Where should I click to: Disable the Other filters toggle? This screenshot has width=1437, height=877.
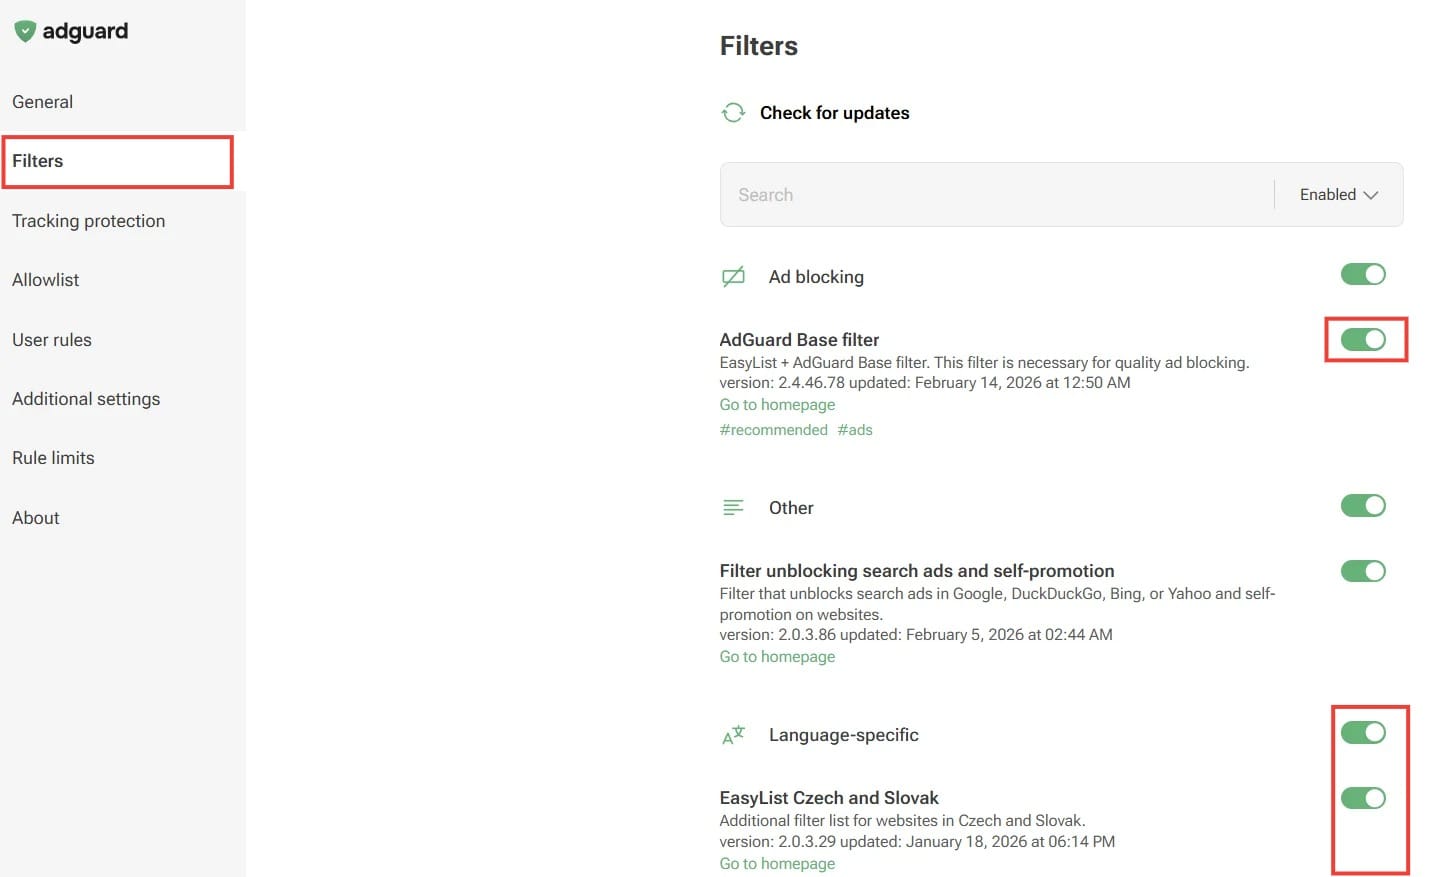tap(1363, 505)
